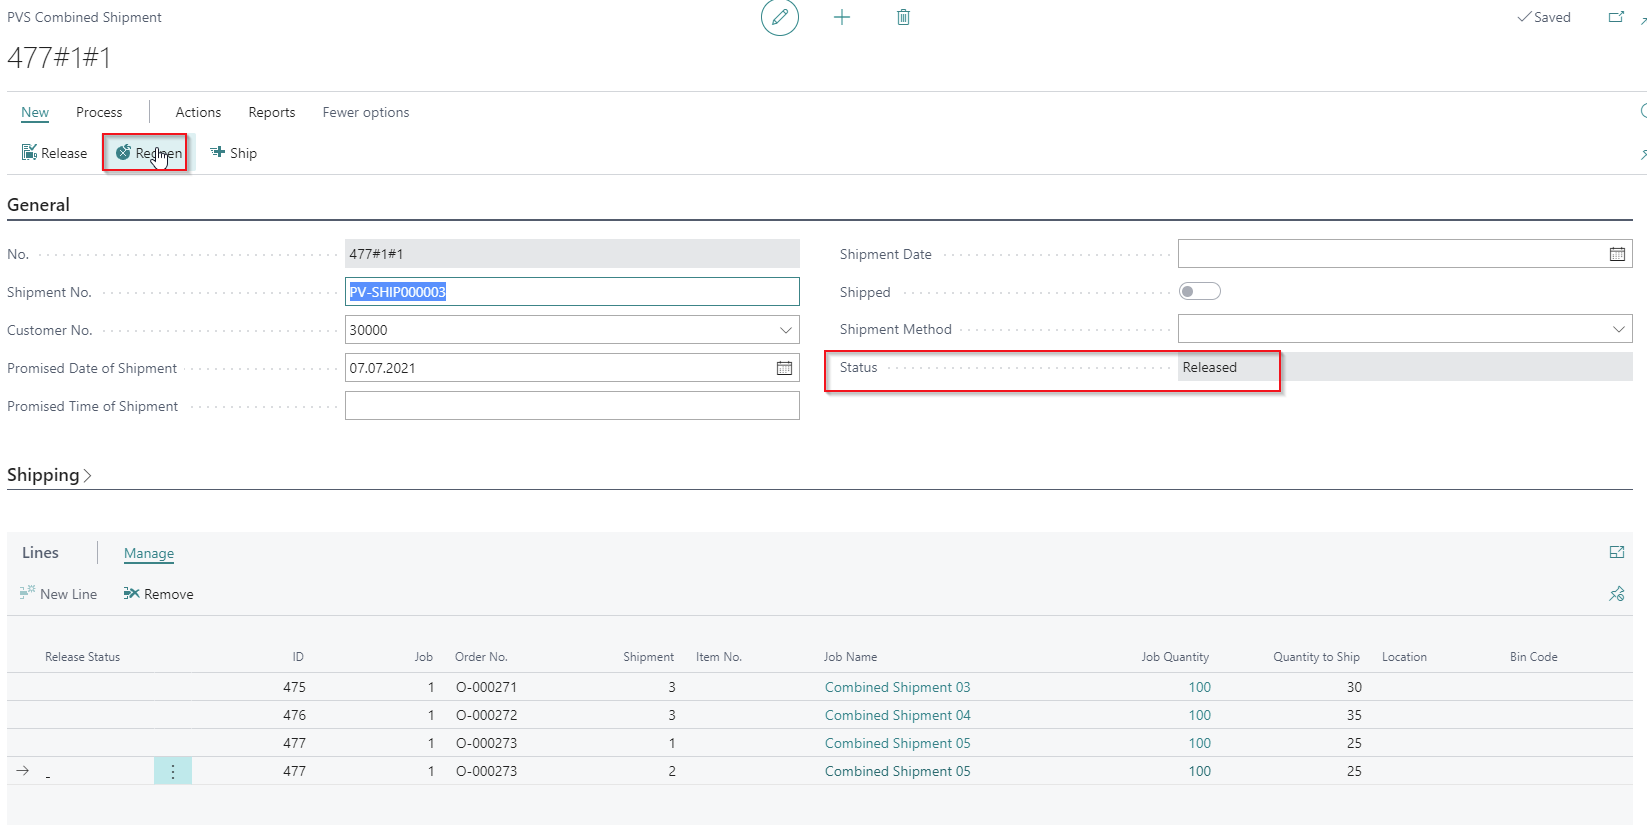Open Combined Shipment 05 link for shipment 2
This screenshot has height=825, width=1647.
point(897,771)
